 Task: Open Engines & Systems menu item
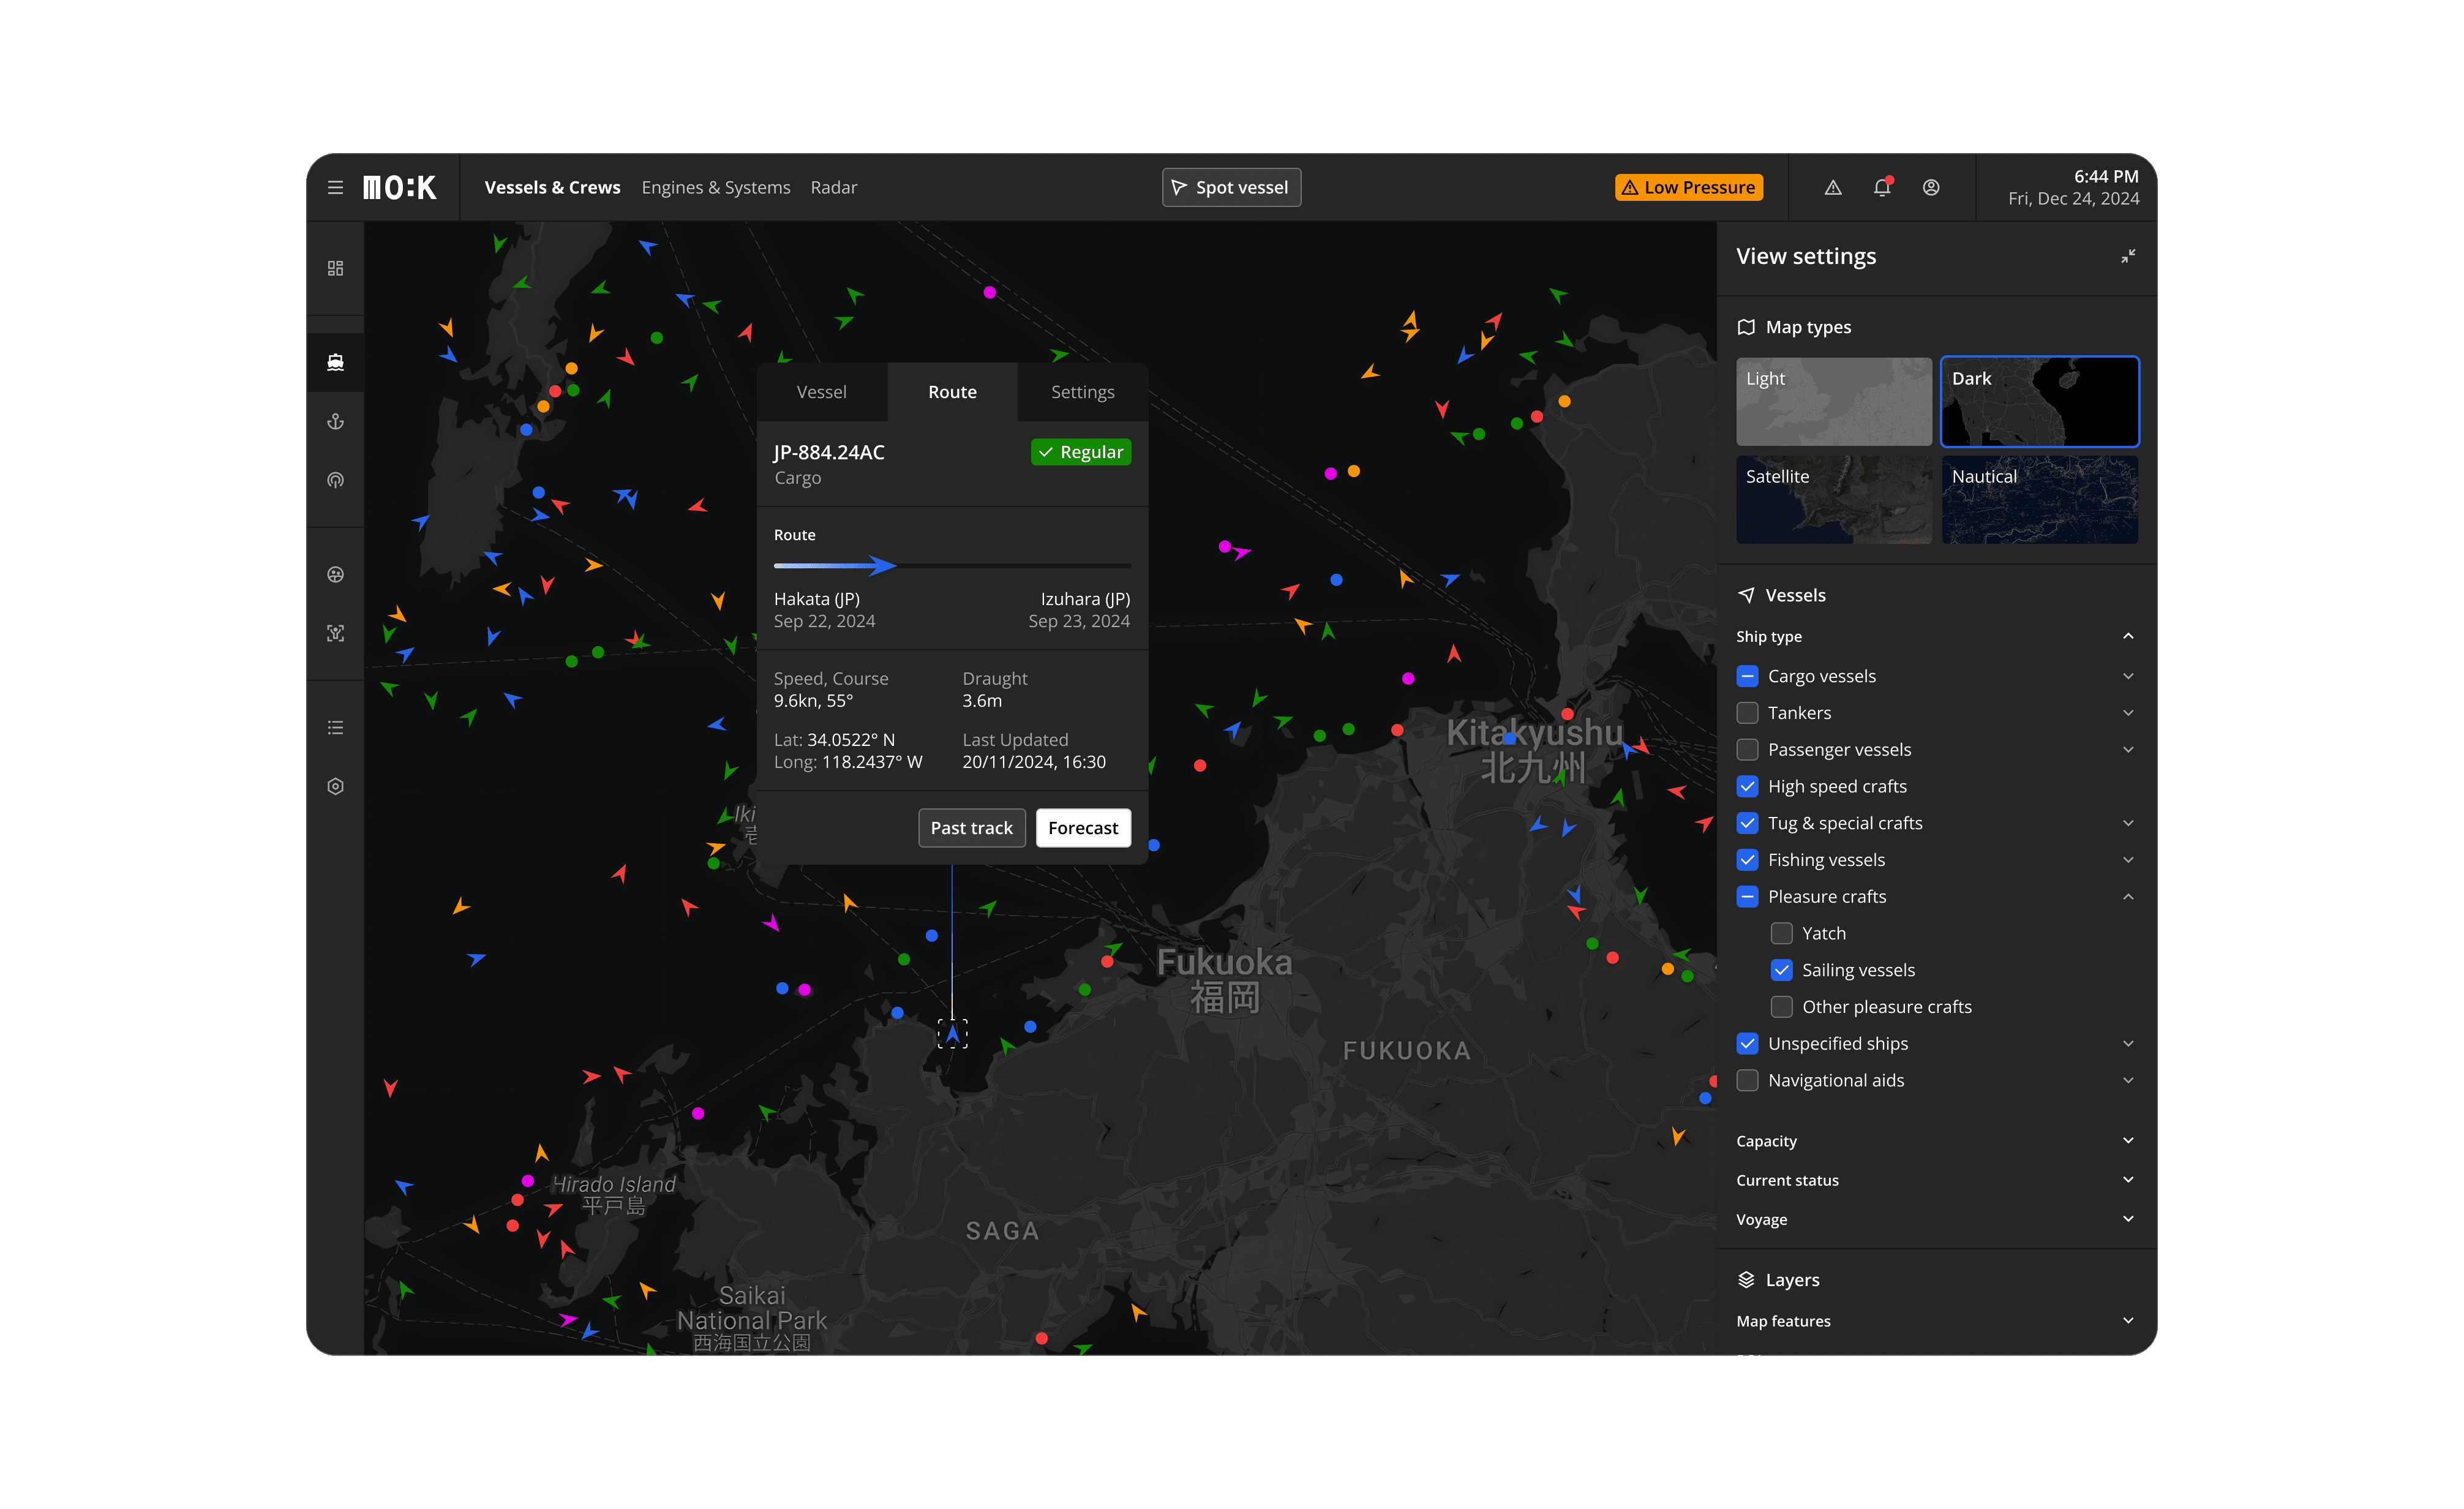pos(715,187)
